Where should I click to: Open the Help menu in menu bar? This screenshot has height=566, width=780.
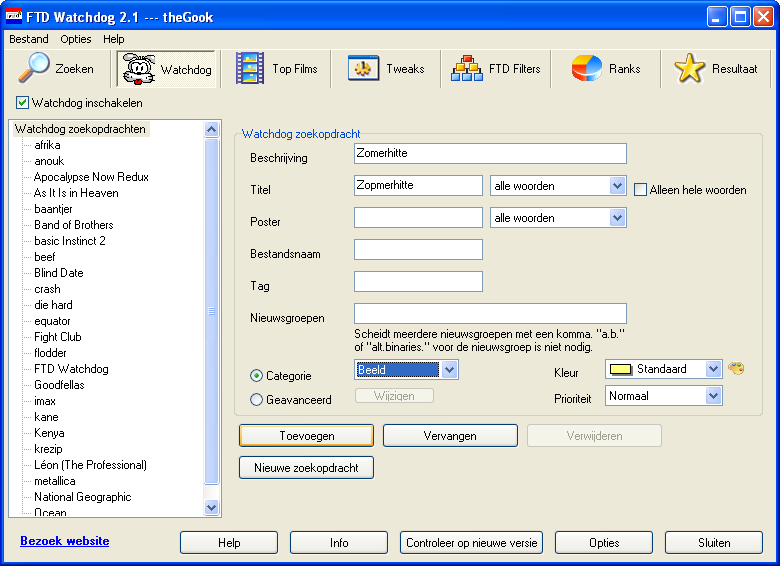(113, 39)
